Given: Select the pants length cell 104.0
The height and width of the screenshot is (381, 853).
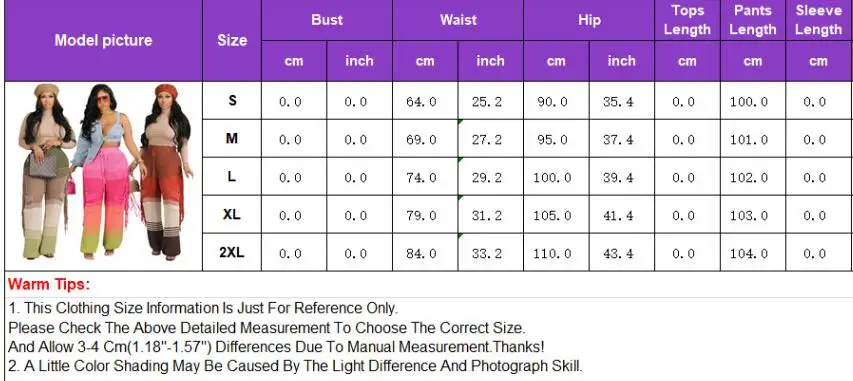Looking at the screenshot, I should pos(753,253).
